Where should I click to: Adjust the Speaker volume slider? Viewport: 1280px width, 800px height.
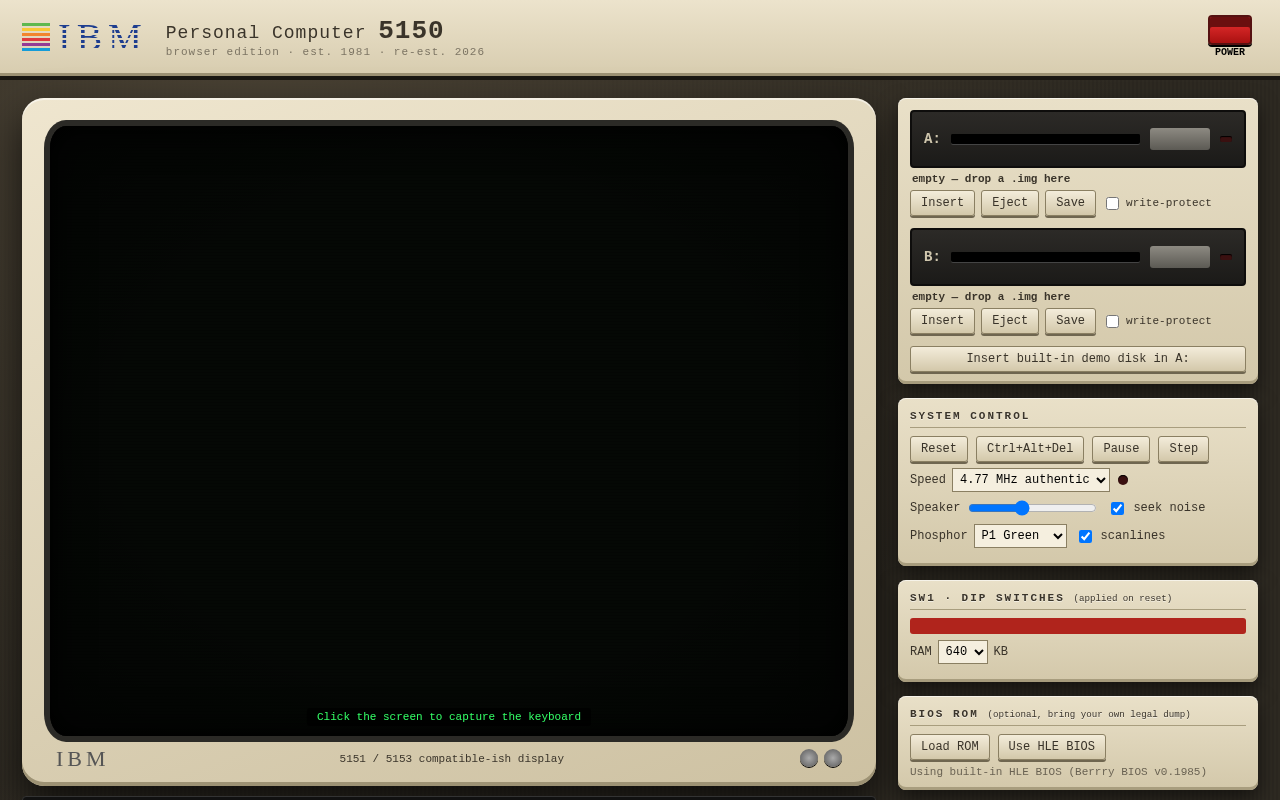[1032, 508]
